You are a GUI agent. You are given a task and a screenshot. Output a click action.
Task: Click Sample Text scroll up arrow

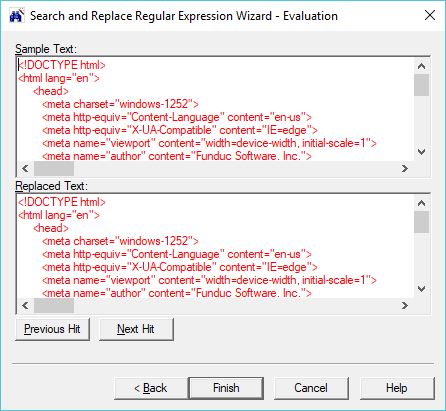coord(421,66)
